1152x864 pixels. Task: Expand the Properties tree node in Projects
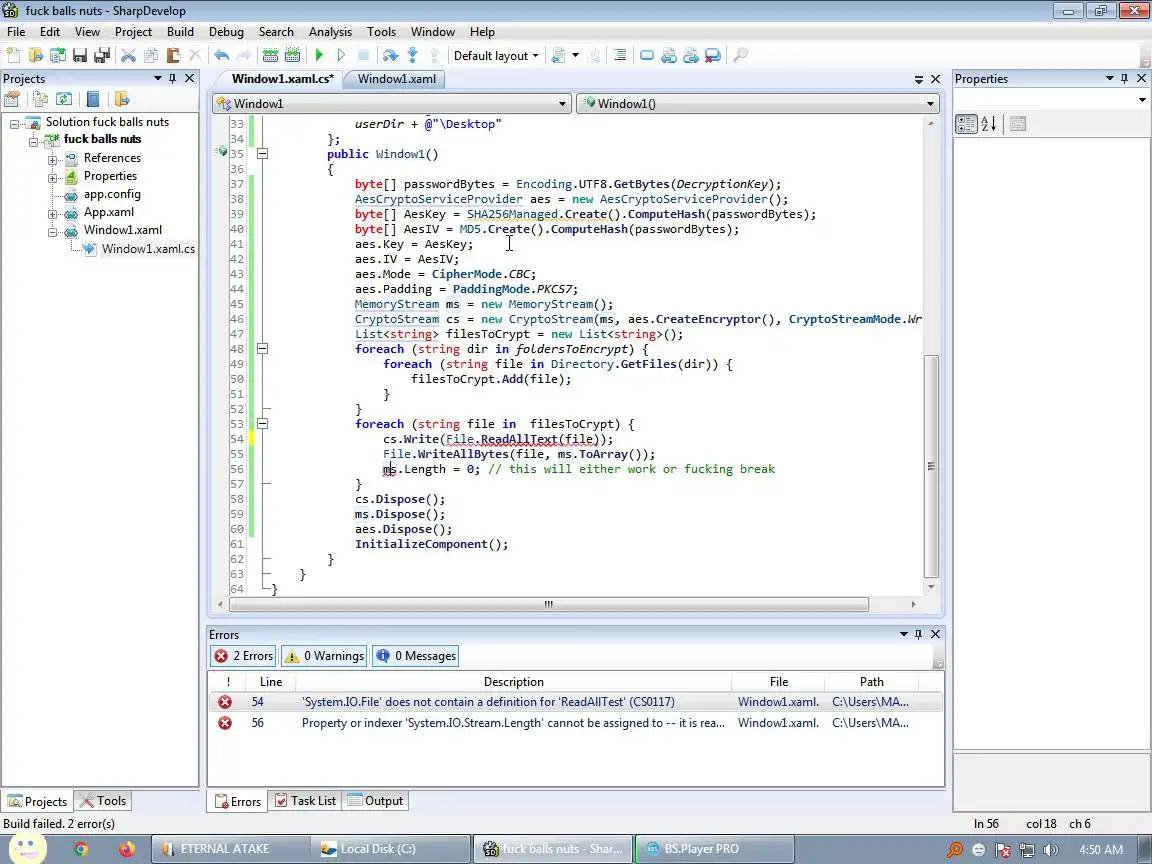52,177
